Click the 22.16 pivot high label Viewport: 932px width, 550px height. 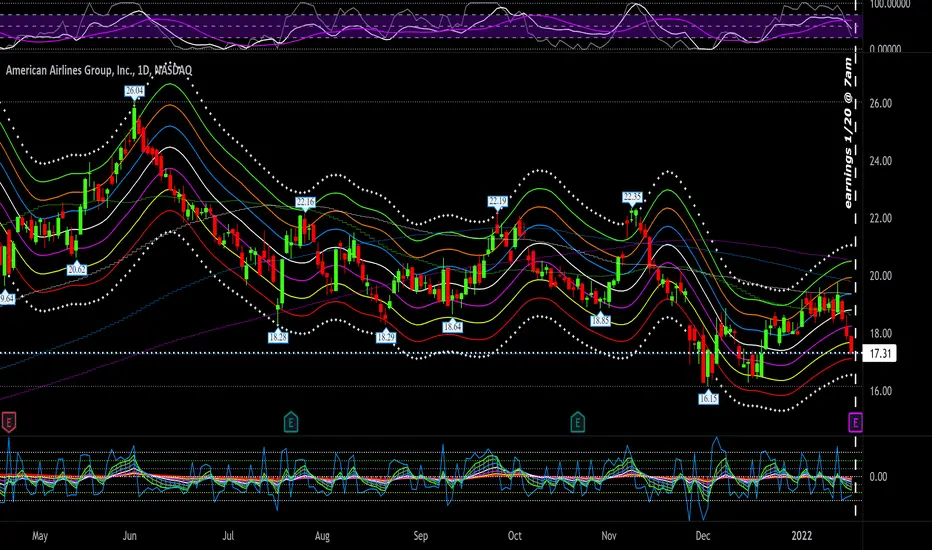(x=306, y=202)
